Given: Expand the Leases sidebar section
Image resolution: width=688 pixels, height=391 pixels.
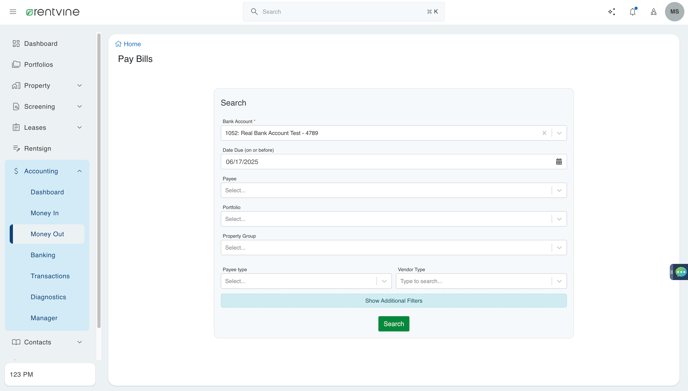Looking at the screenshot, I should [x=47, y=127].
